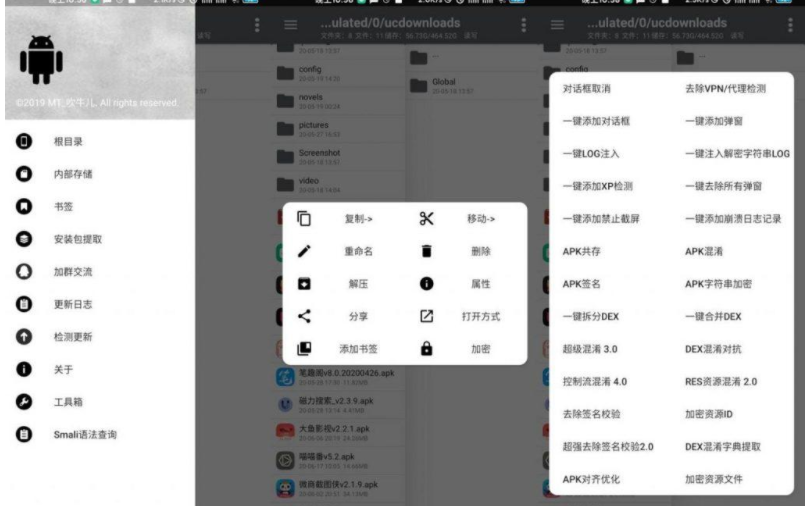This screenshot has height=506, width=805.
Task: Click the archive icon next to 解压
Action: pos(304,284)
